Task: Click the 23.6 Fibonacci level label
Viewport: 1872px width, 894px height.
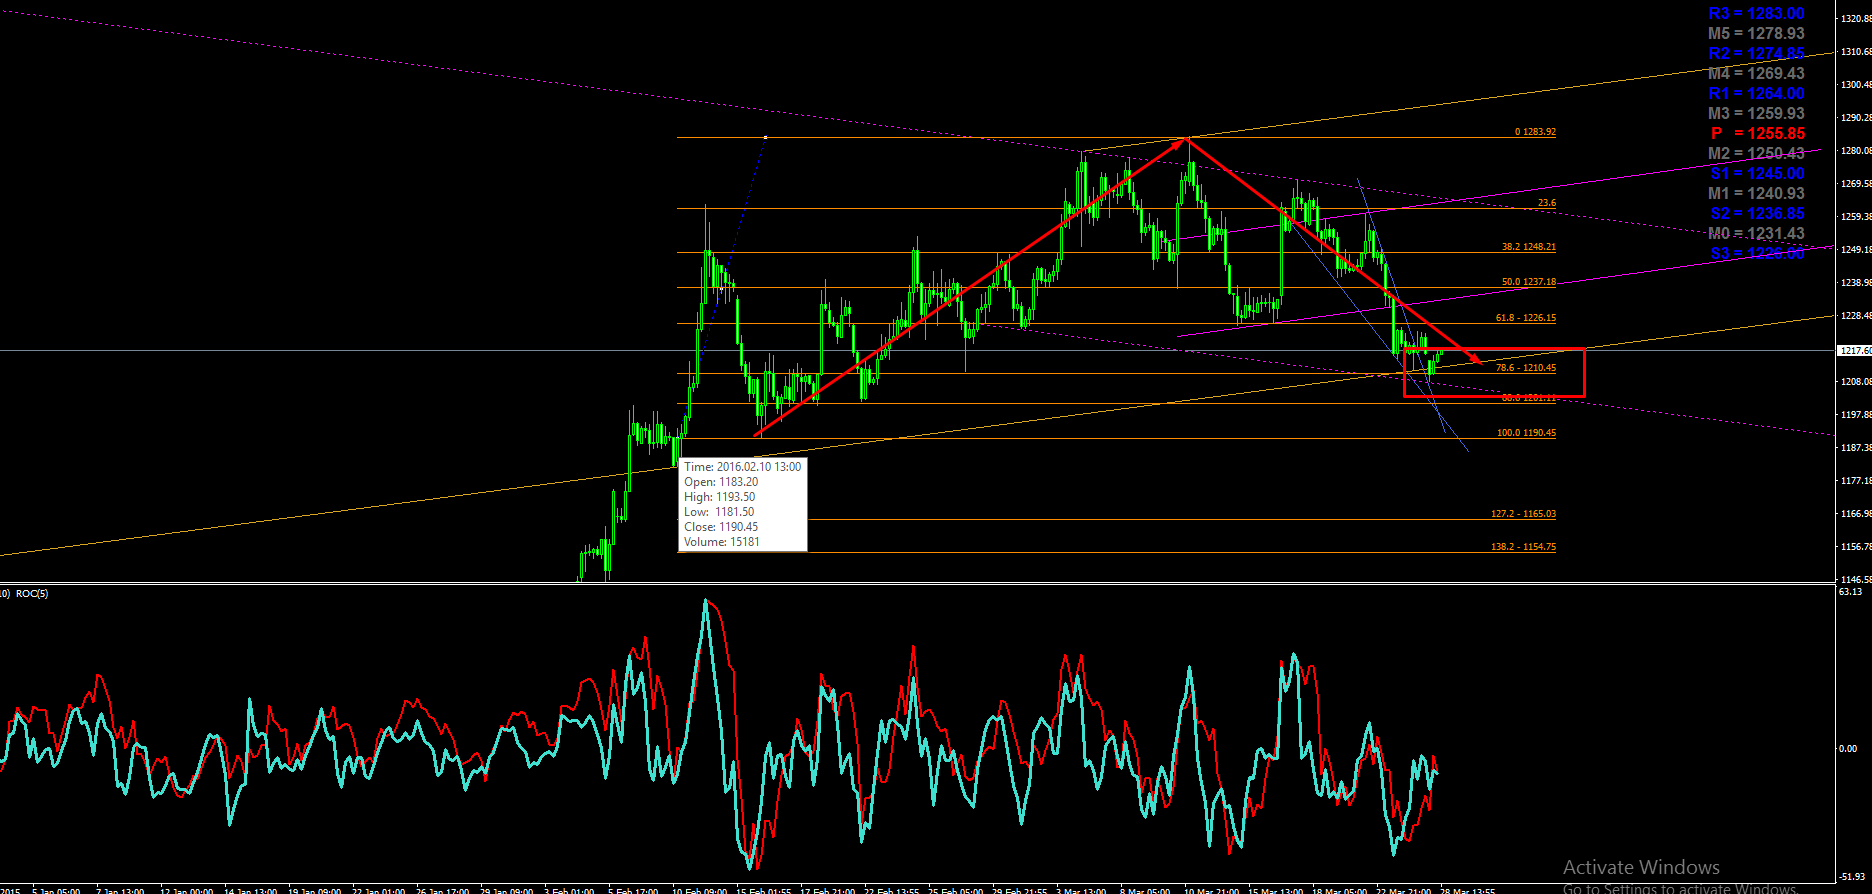Action: point(1547,203)
